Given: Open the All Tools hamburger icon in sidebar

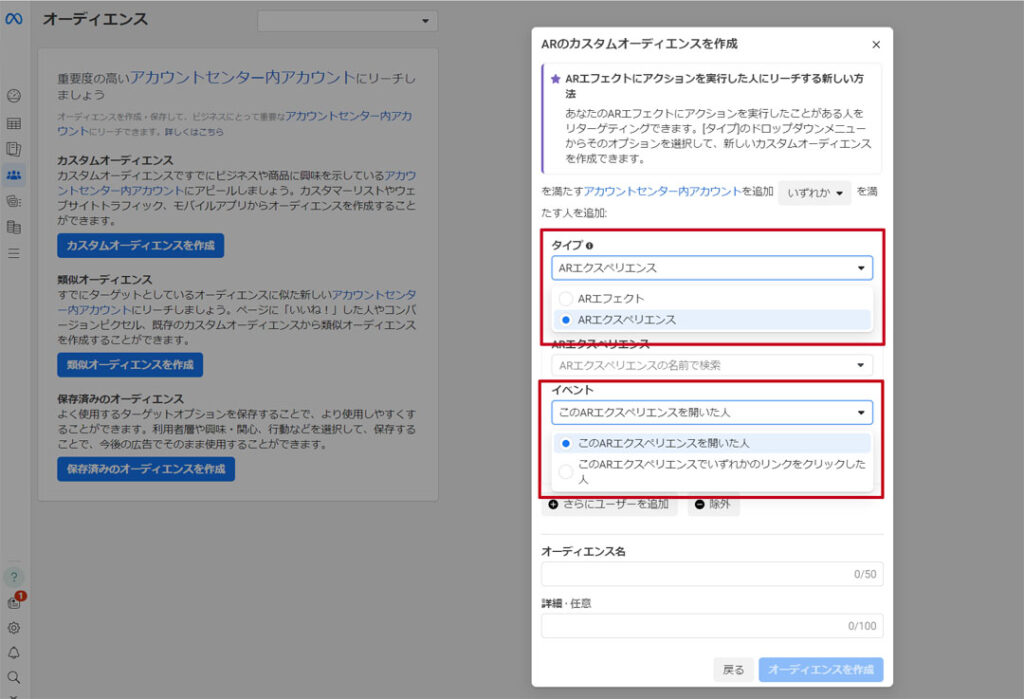Looking at the screenshot, I should click(13, 255).
